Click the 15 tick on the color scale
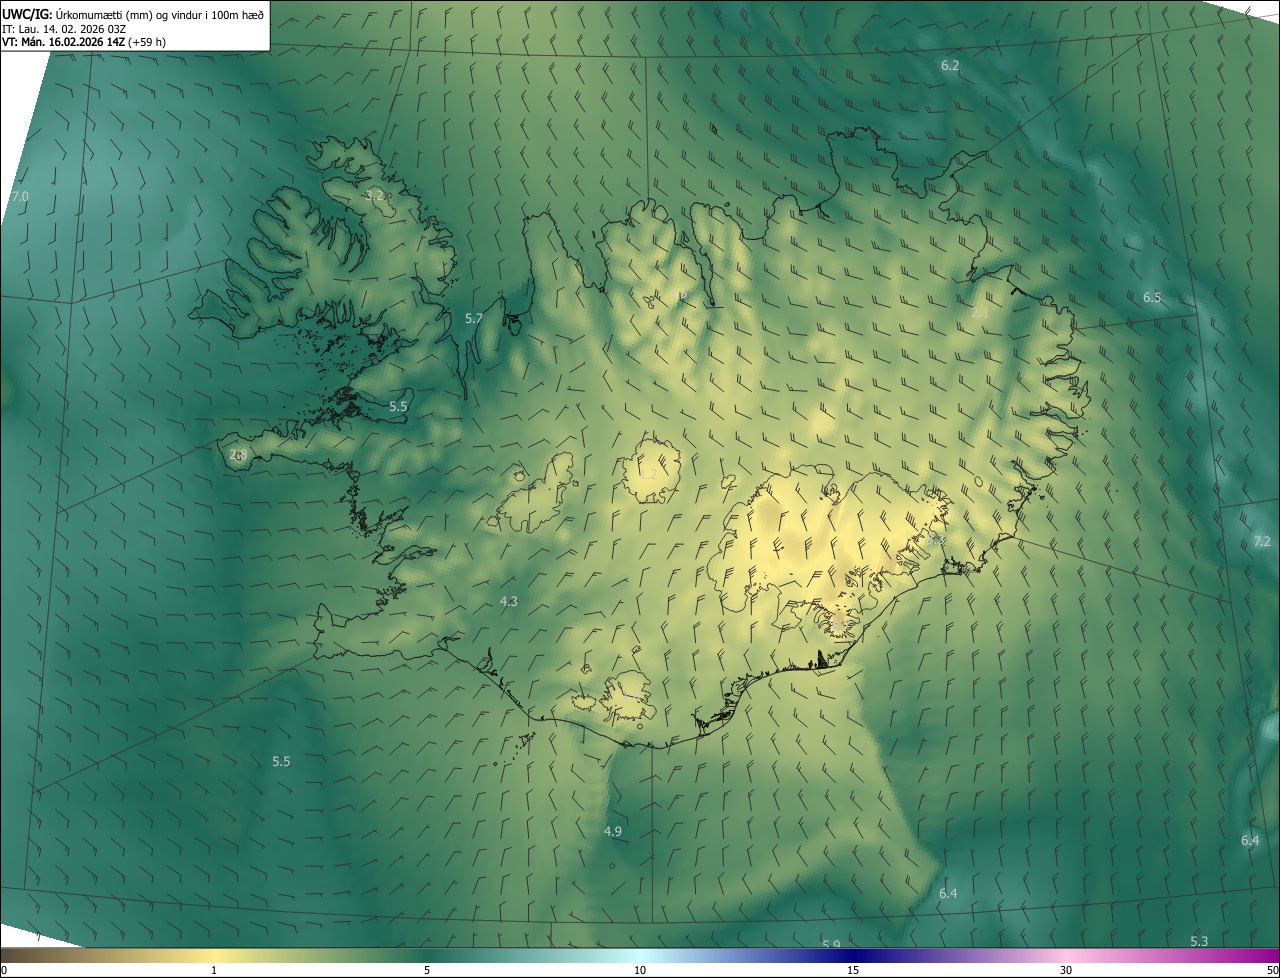Viewport: 1280px width, 978px height. coord(853,970)
